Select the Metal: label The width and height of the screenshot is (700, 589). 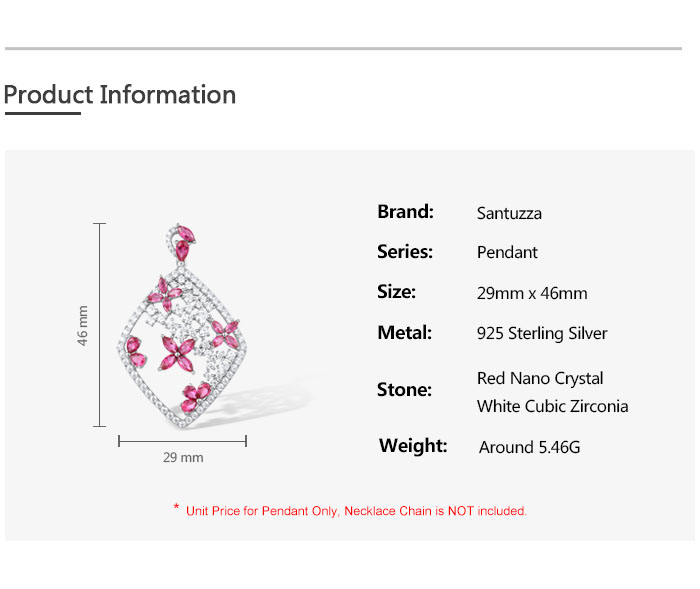[404, 332]
